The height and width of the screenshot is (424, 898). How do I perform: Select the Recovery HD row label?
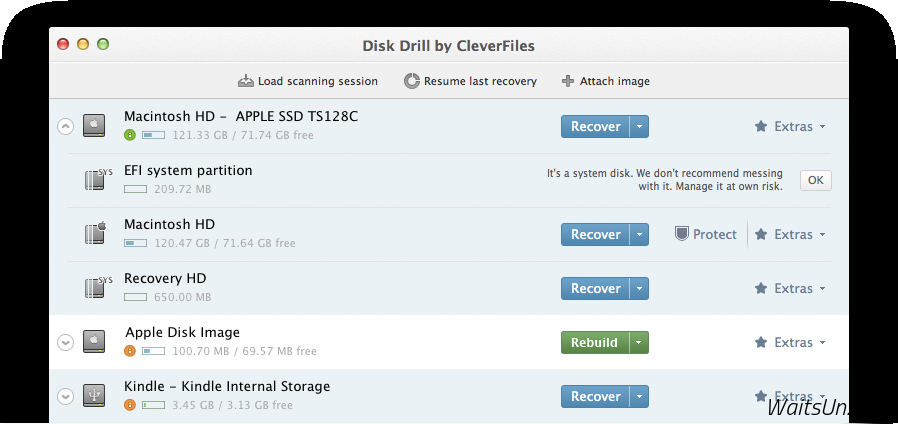point(165,278)
